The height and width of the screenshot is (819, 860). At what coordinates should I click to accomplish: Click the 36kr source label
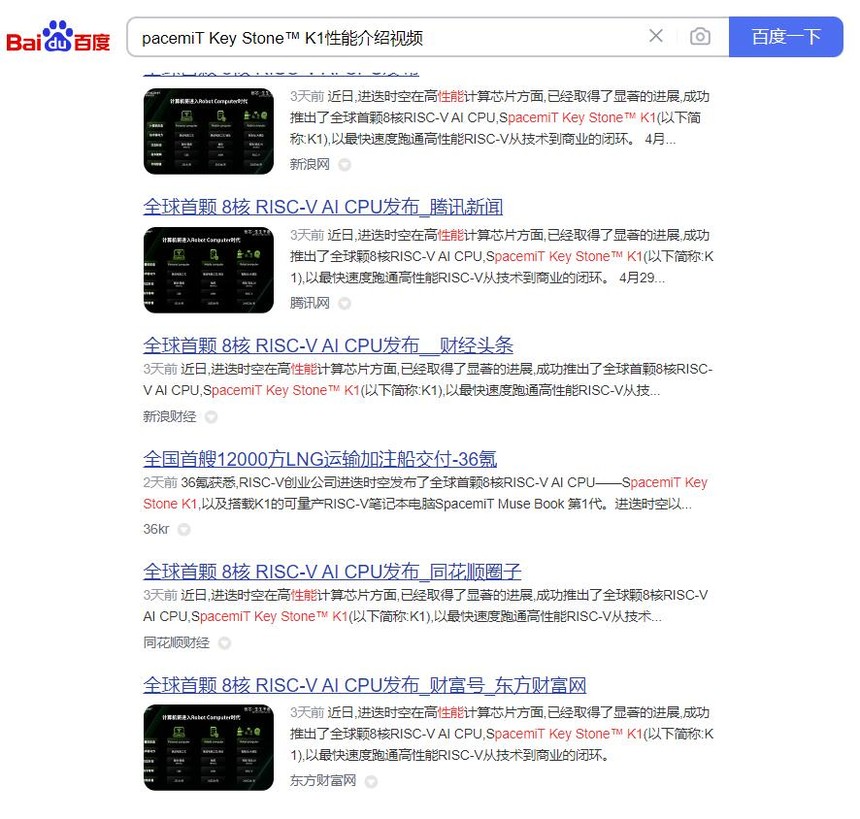156,529
